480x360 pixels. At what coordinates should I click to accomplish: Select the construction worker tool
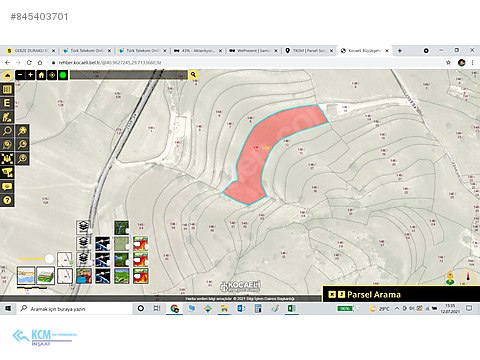point(7,117)
